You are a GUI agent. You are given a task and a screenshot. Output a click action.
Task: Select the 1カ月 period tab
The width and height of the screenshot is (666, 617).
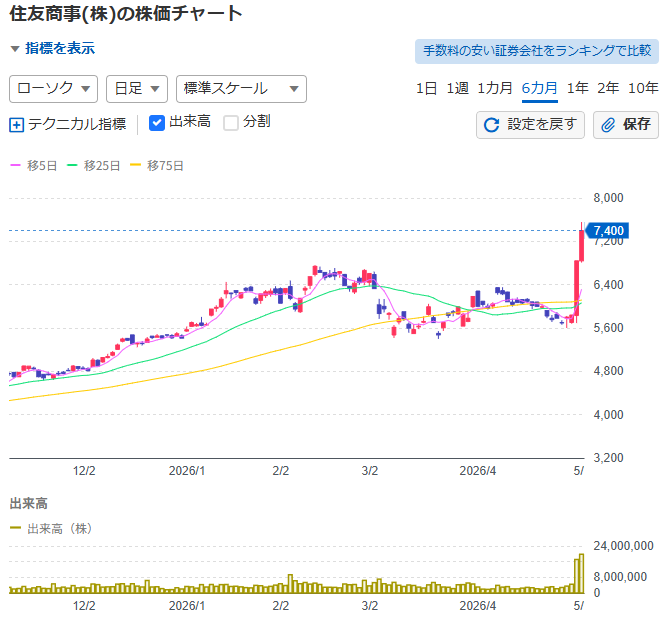495,88
